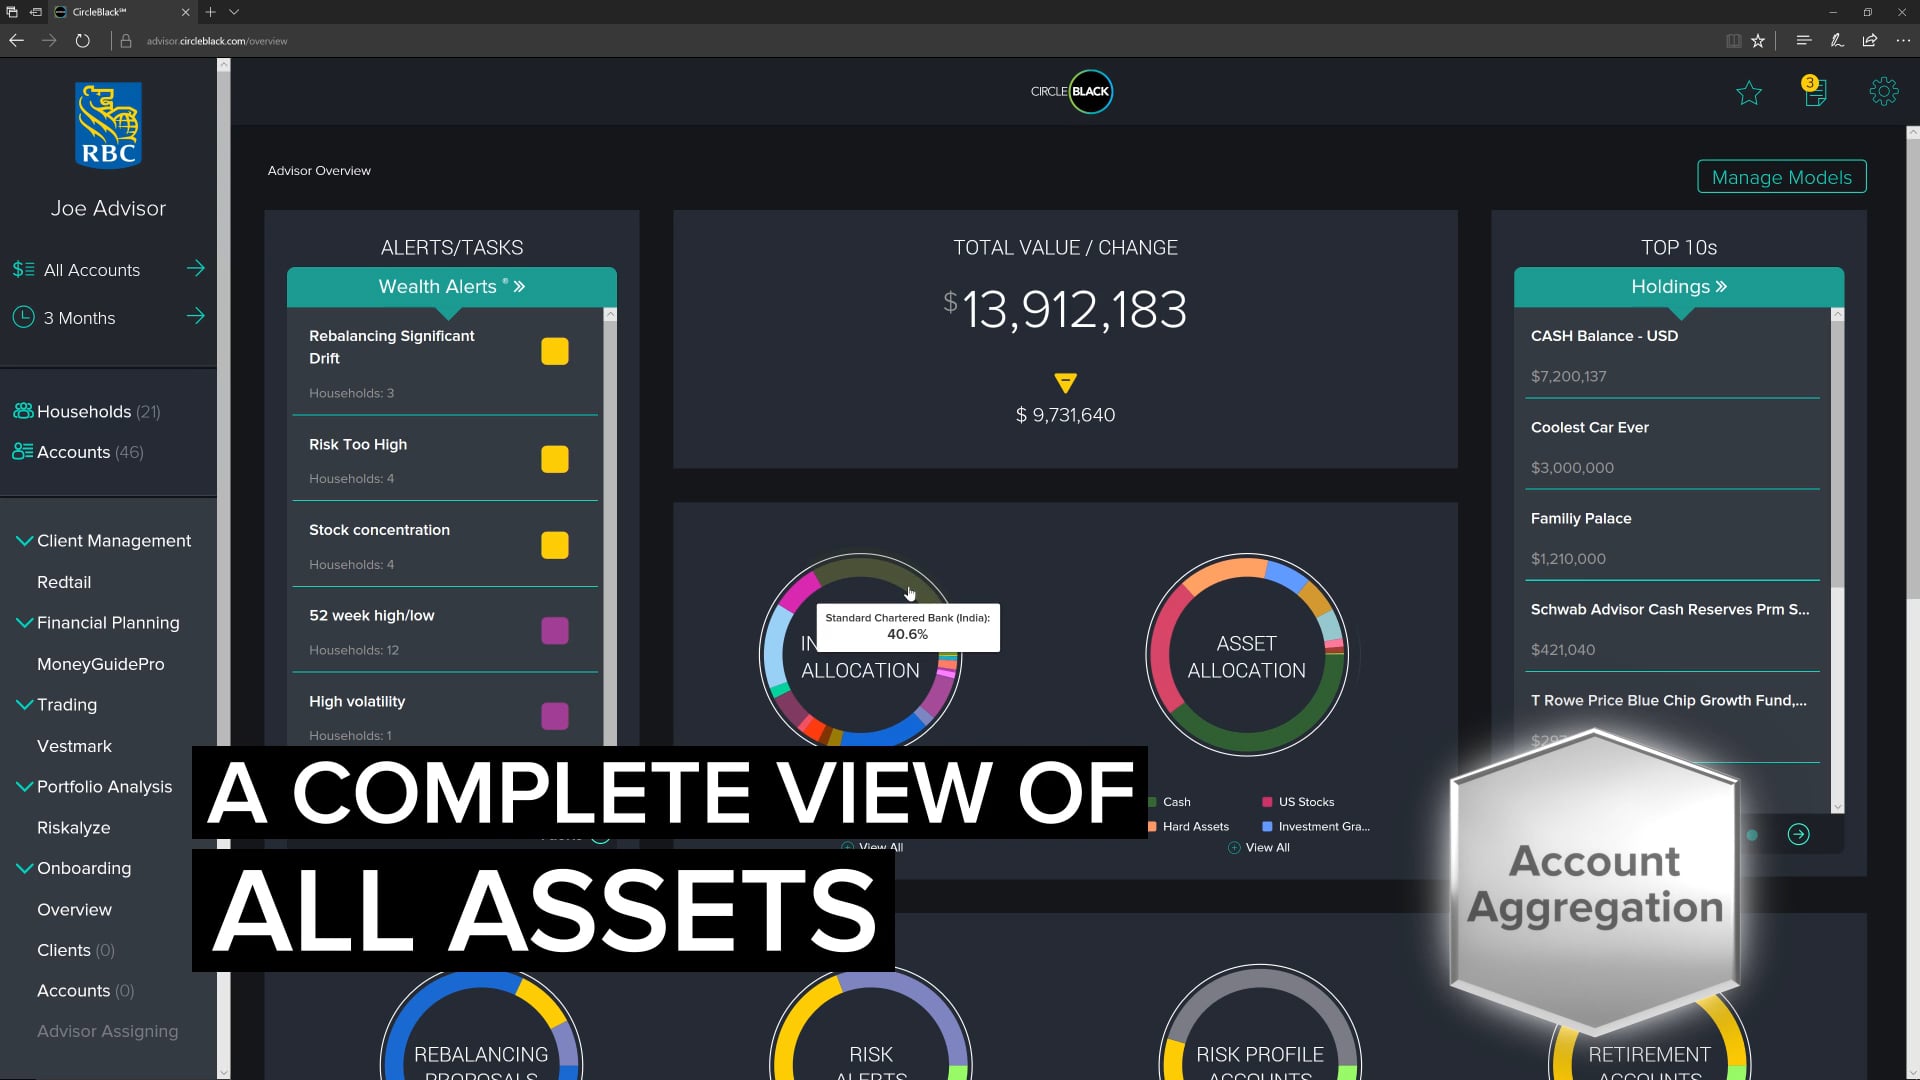Open MoneyGuidePro menu item
1920x1080 pixels.
pos(101,664)
